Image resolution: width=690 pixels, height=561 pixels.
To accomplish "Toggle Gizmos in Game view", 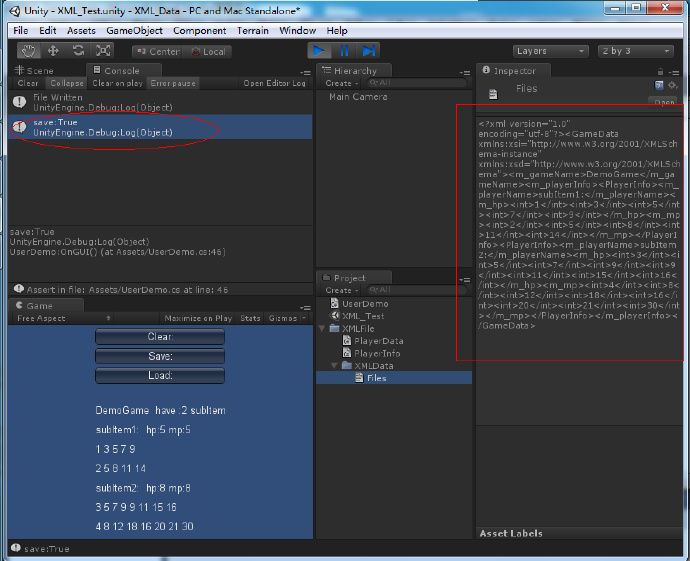I will 283,318.
